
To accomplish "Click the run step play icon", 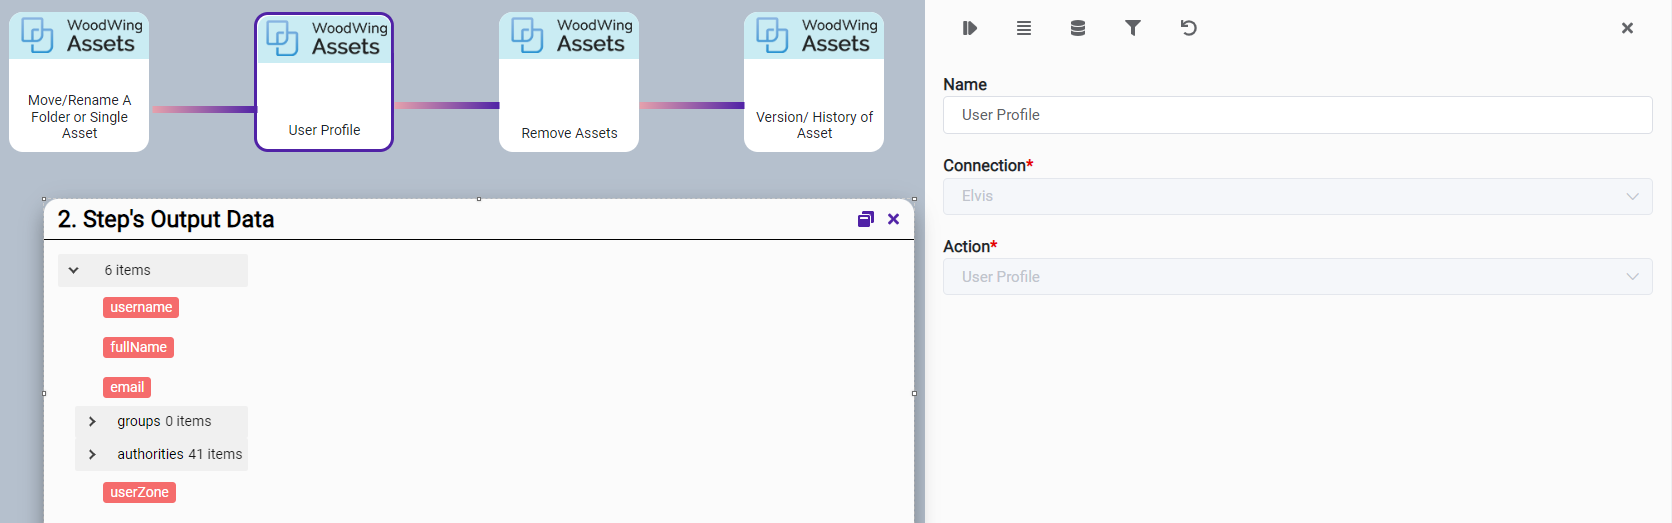I will tap(969, 28).
